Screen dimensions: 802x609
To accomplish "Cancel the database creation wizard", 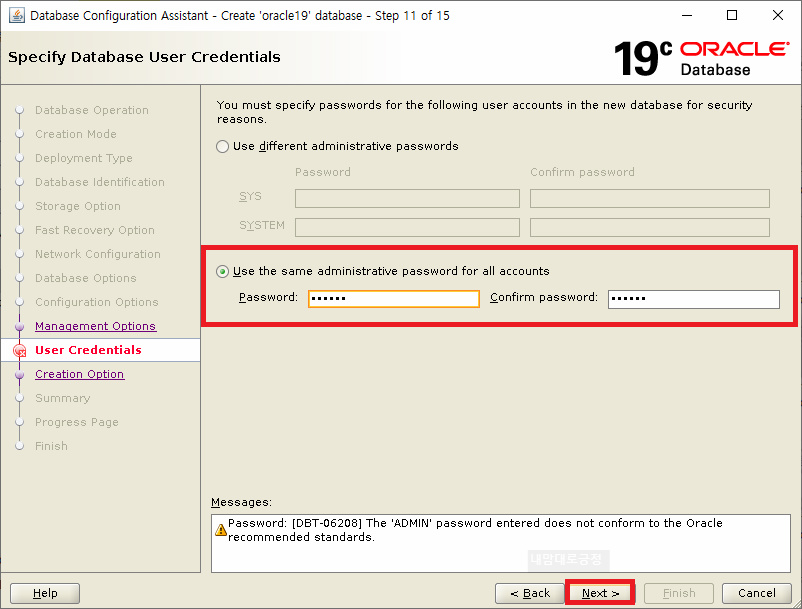I will coord(756,593).
